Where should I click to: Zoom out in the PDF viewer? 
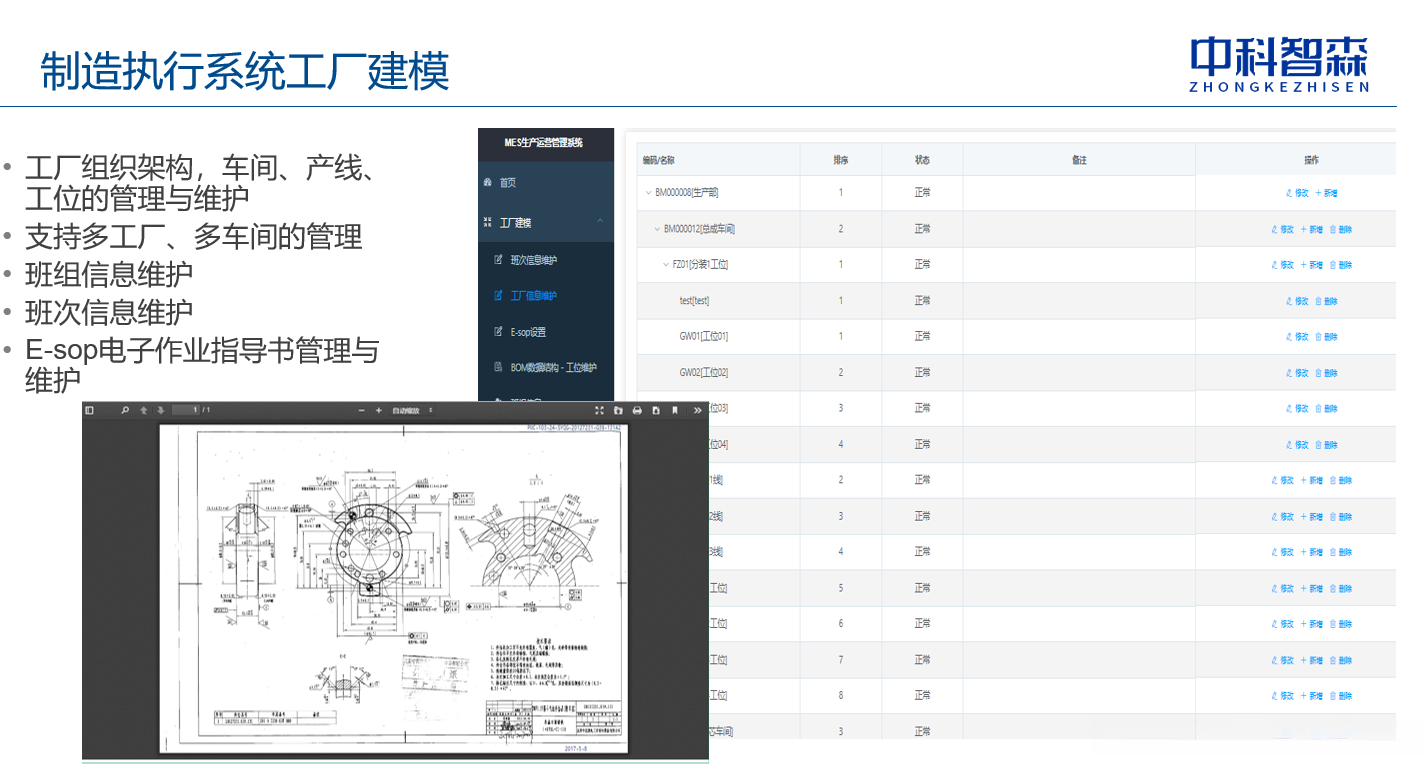[x=362, y=410]
